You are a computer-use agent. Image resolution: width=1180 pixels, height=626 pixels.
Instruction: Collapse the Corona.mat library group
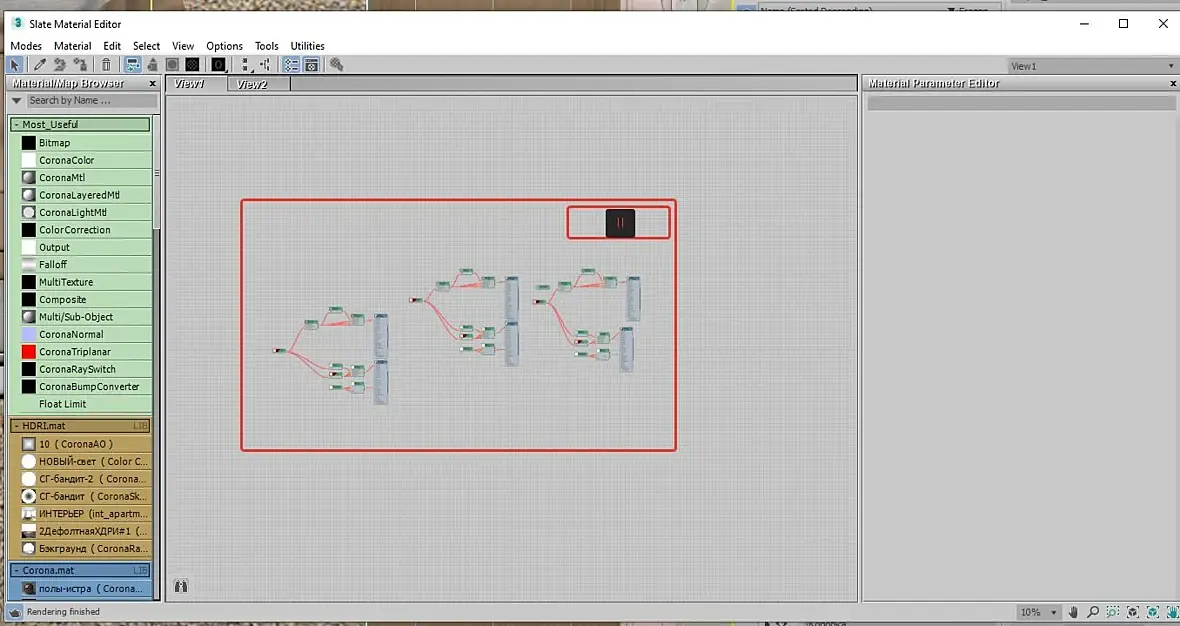(17, 570)
